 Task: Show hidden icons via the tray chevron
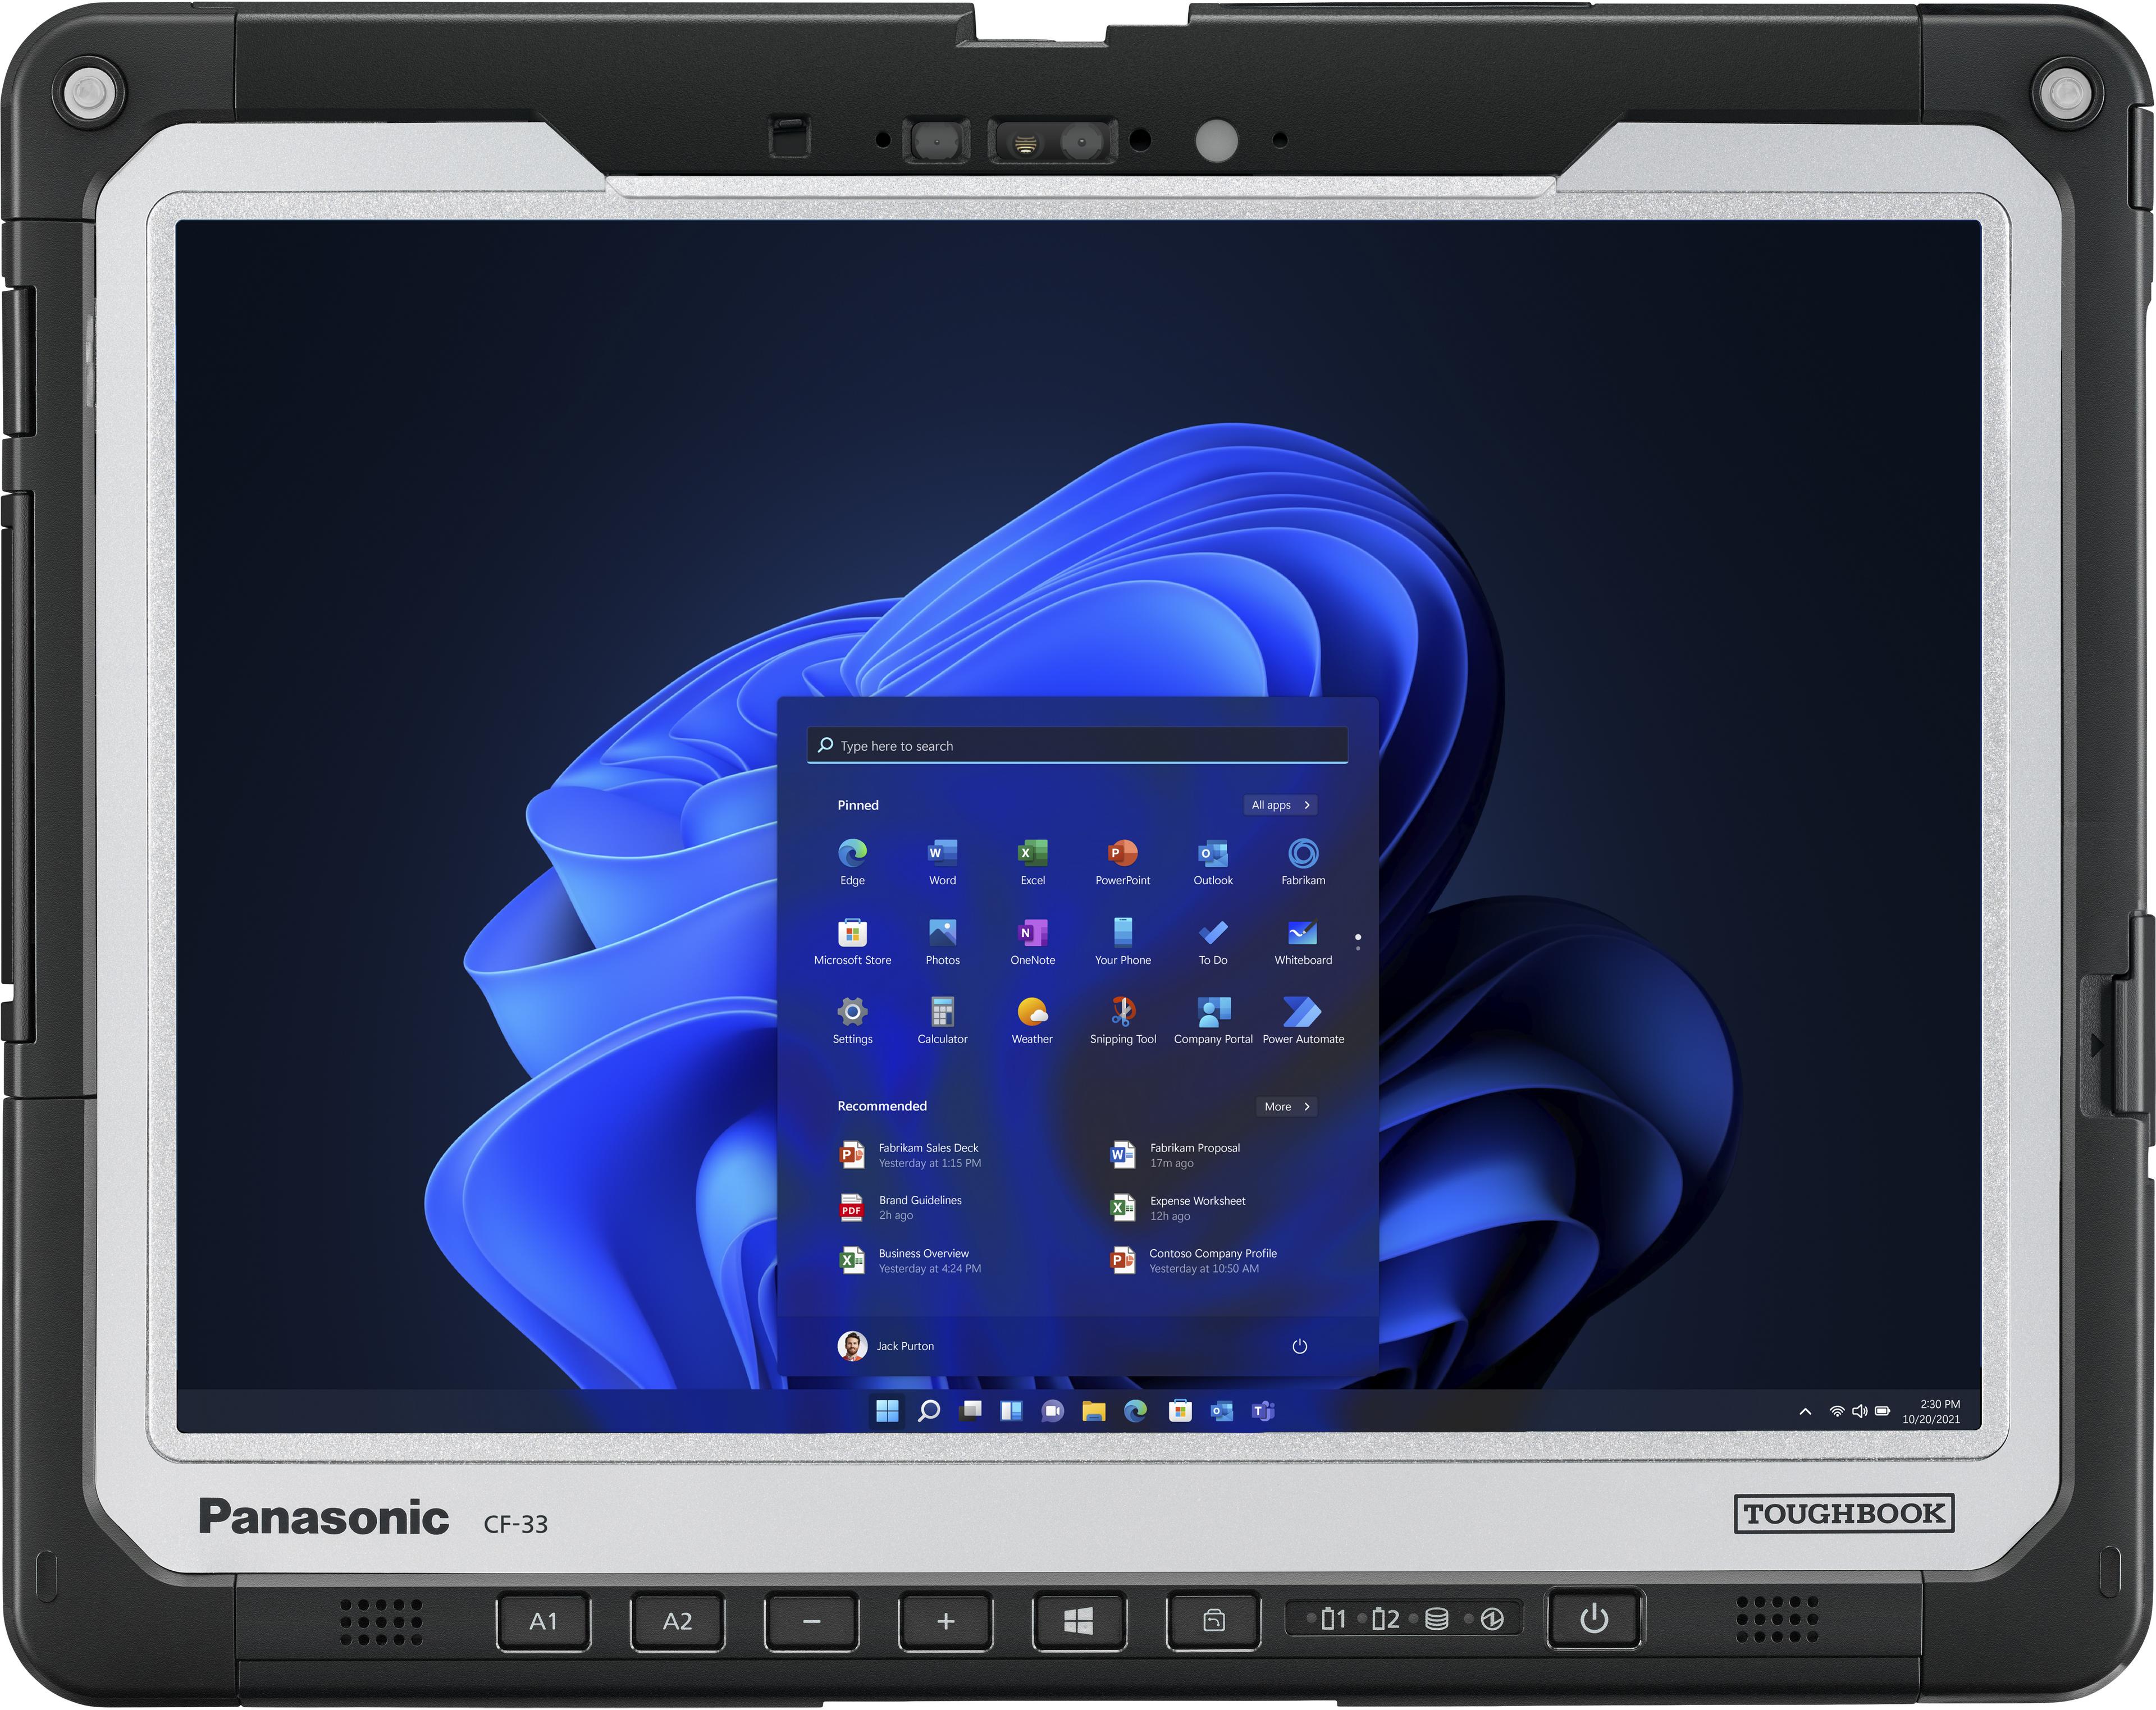click(x=1806, y=1412)
